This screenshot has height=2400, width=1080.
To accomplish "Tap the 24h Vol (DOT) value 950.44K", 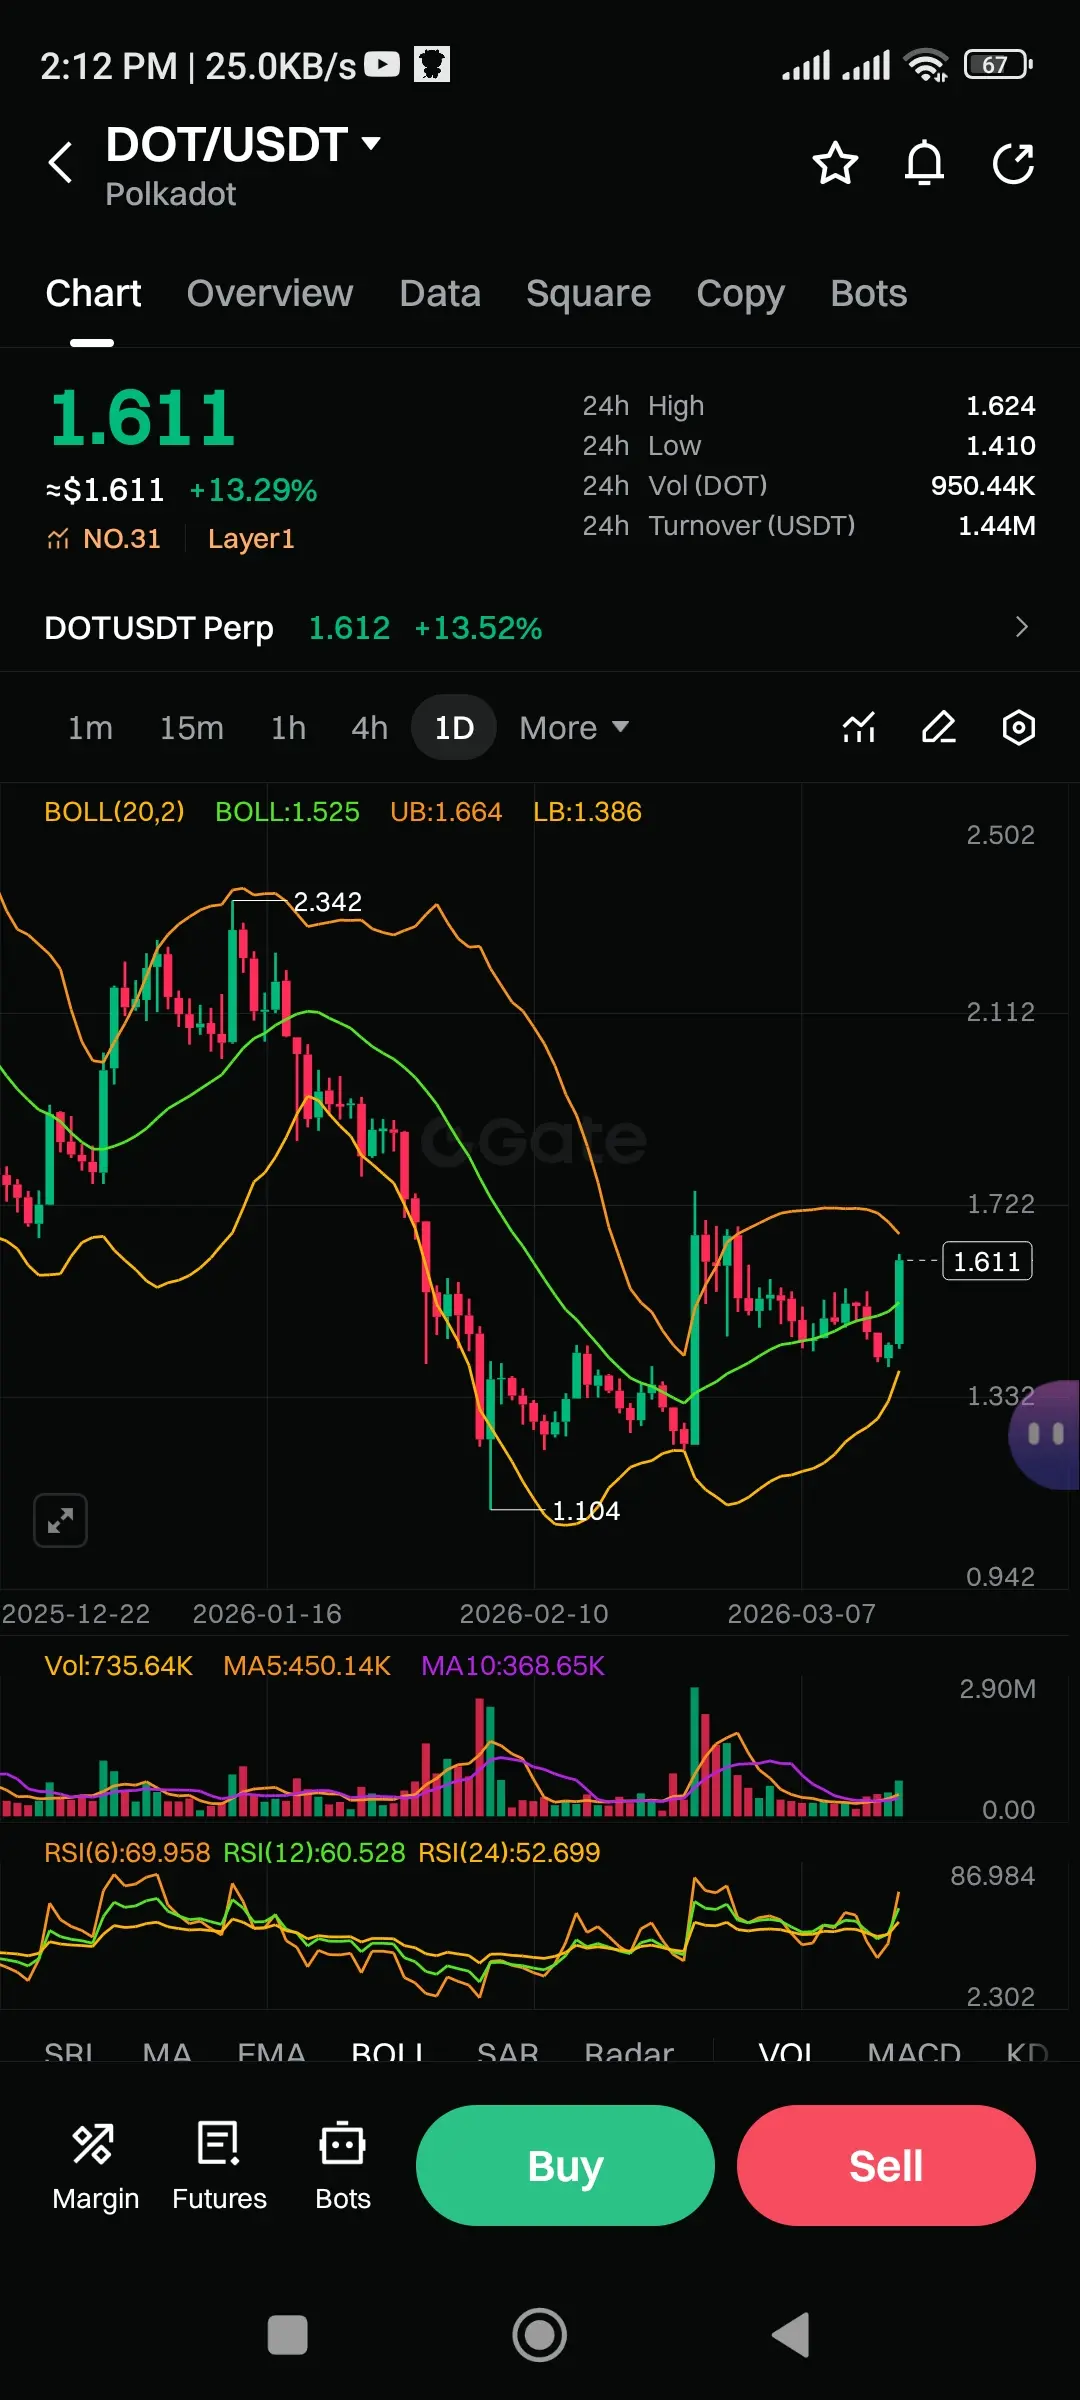I will [983, 486].
